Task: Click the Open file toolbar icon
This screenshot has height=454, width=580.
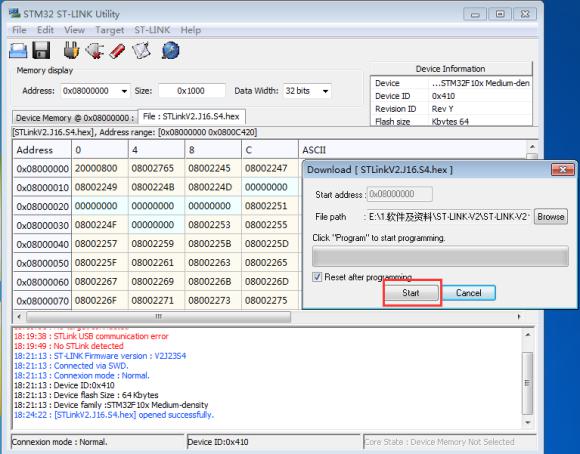Action: (x=18, y=51)
